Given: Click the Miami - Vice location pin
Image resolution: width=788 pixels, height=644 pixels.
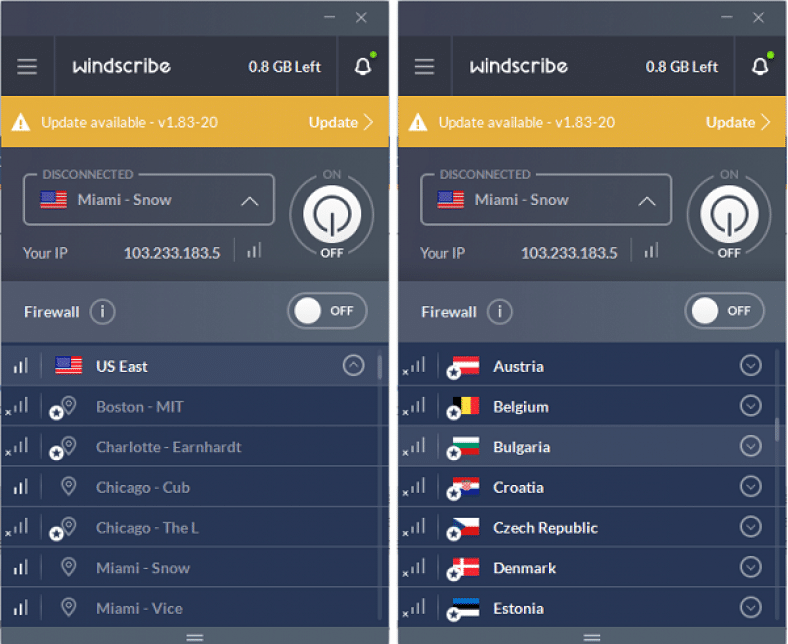Looking at the screenshot, I should (x=68, y=608).
